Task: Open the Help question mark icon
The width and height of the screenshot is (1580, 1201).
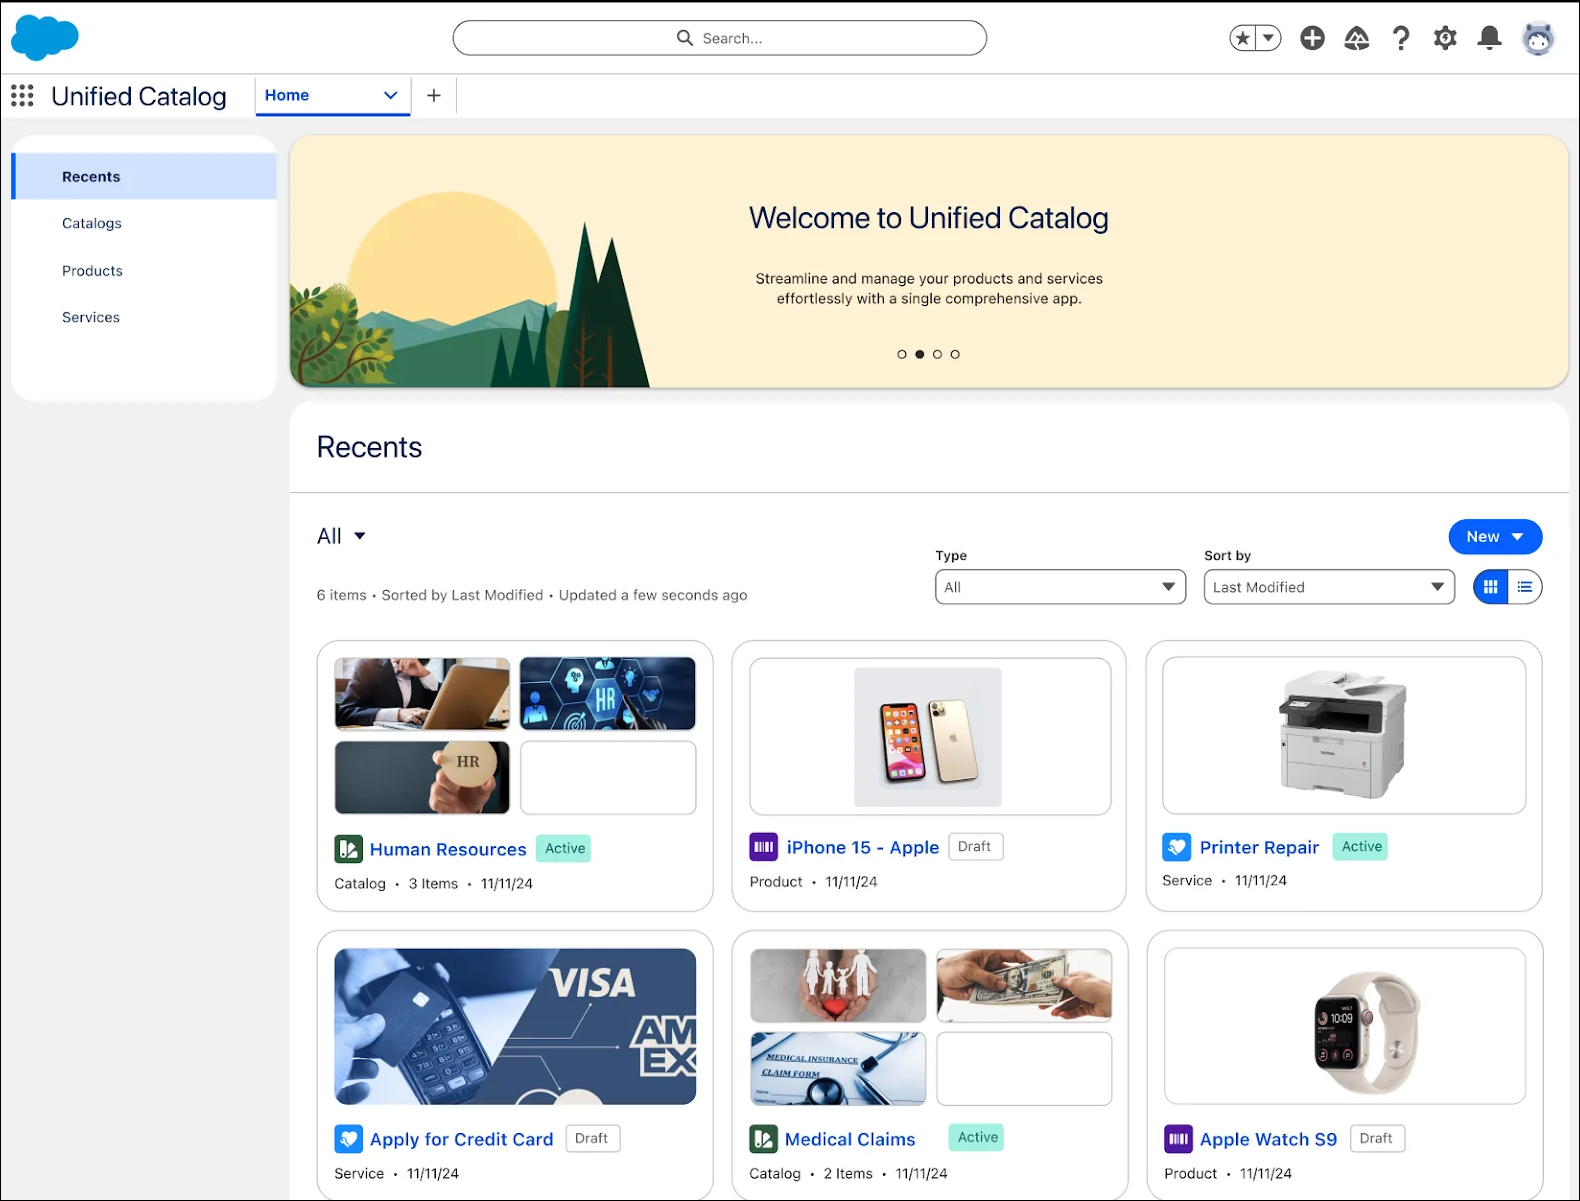Action: pyautogui.click(x=1401, y=38)
